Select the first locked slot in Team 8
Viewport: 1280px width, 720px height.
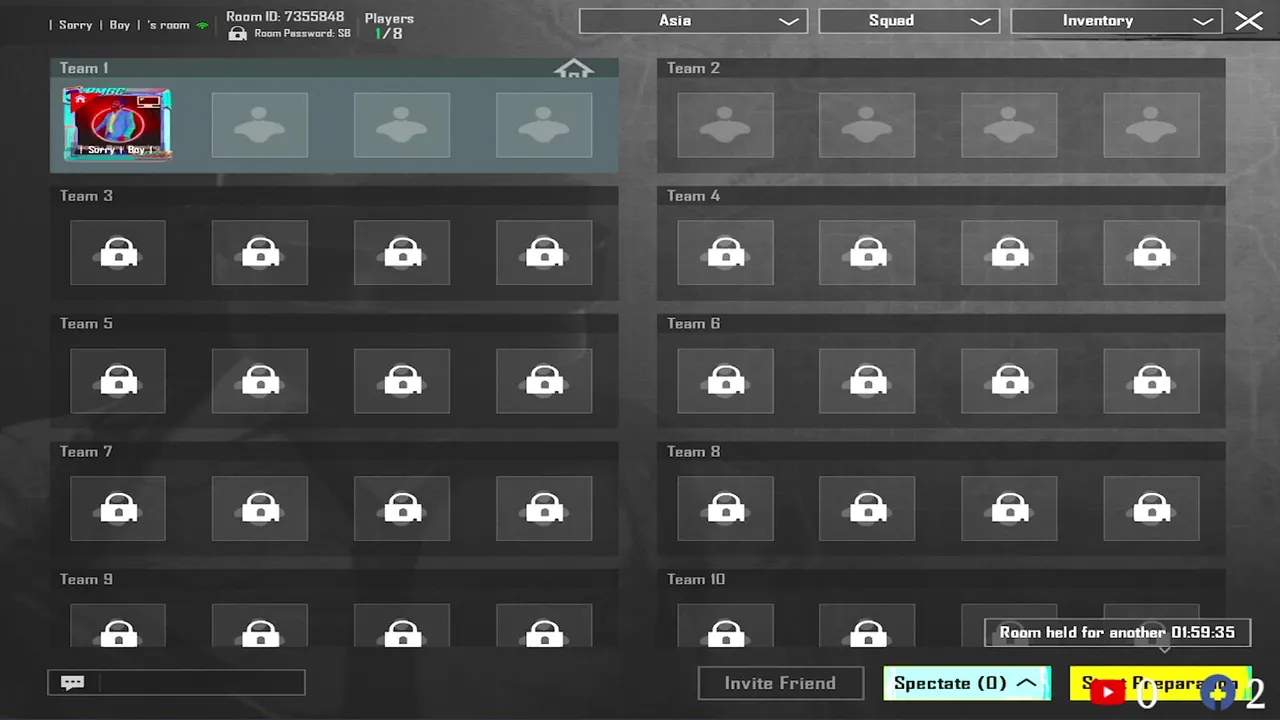(x=725, y=509)
